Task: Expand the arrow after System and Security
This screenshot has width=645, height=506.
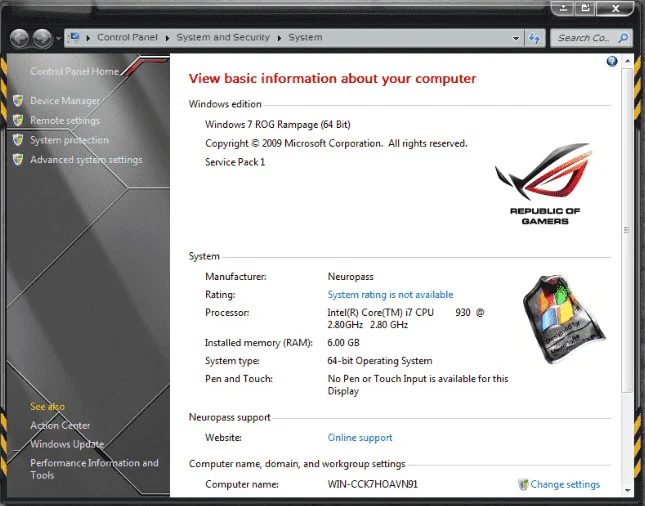Action: [279, 38]
